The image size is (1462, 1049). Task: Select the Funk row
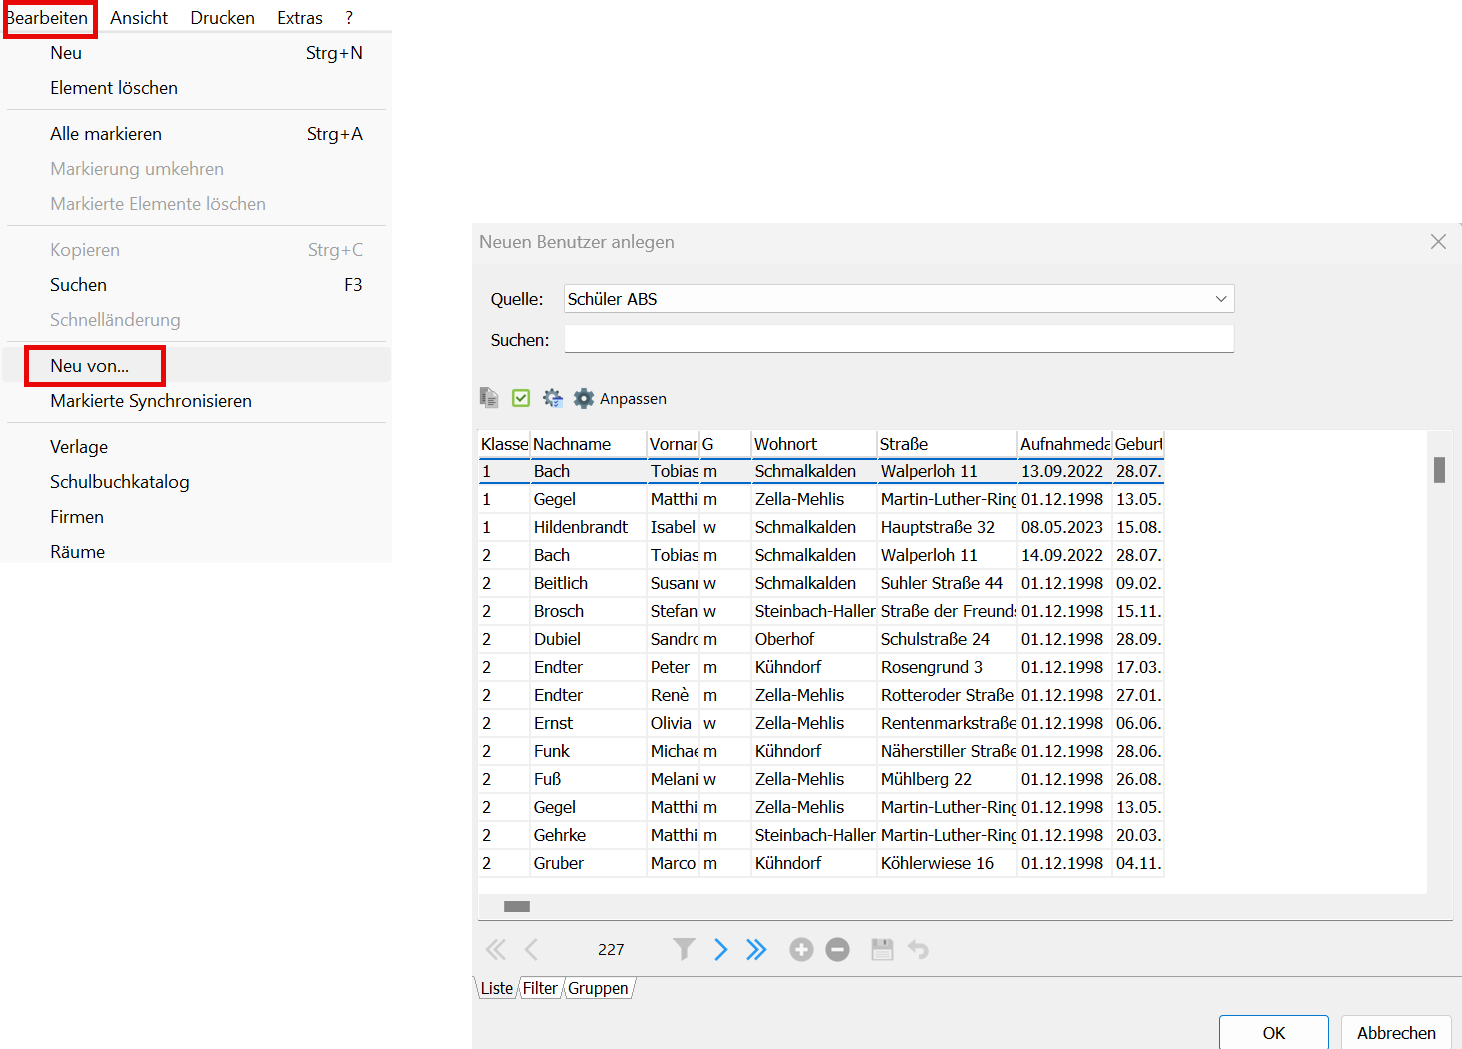point(821,751)
